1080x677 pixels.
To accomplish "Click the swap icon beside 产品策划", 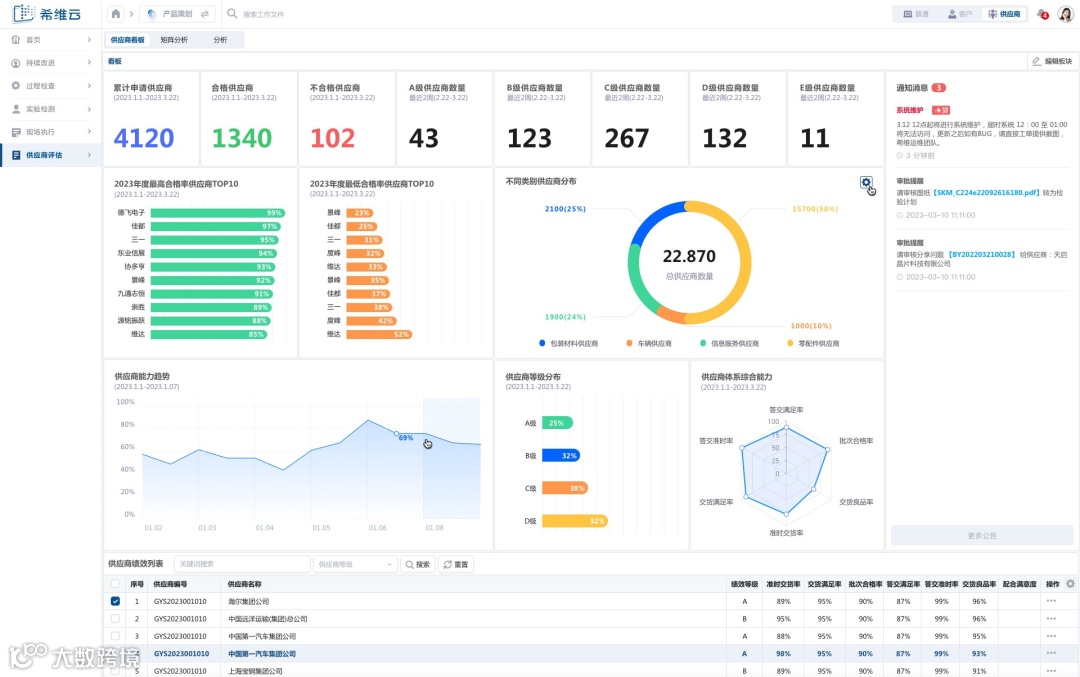I will click(x=205, y=14).
